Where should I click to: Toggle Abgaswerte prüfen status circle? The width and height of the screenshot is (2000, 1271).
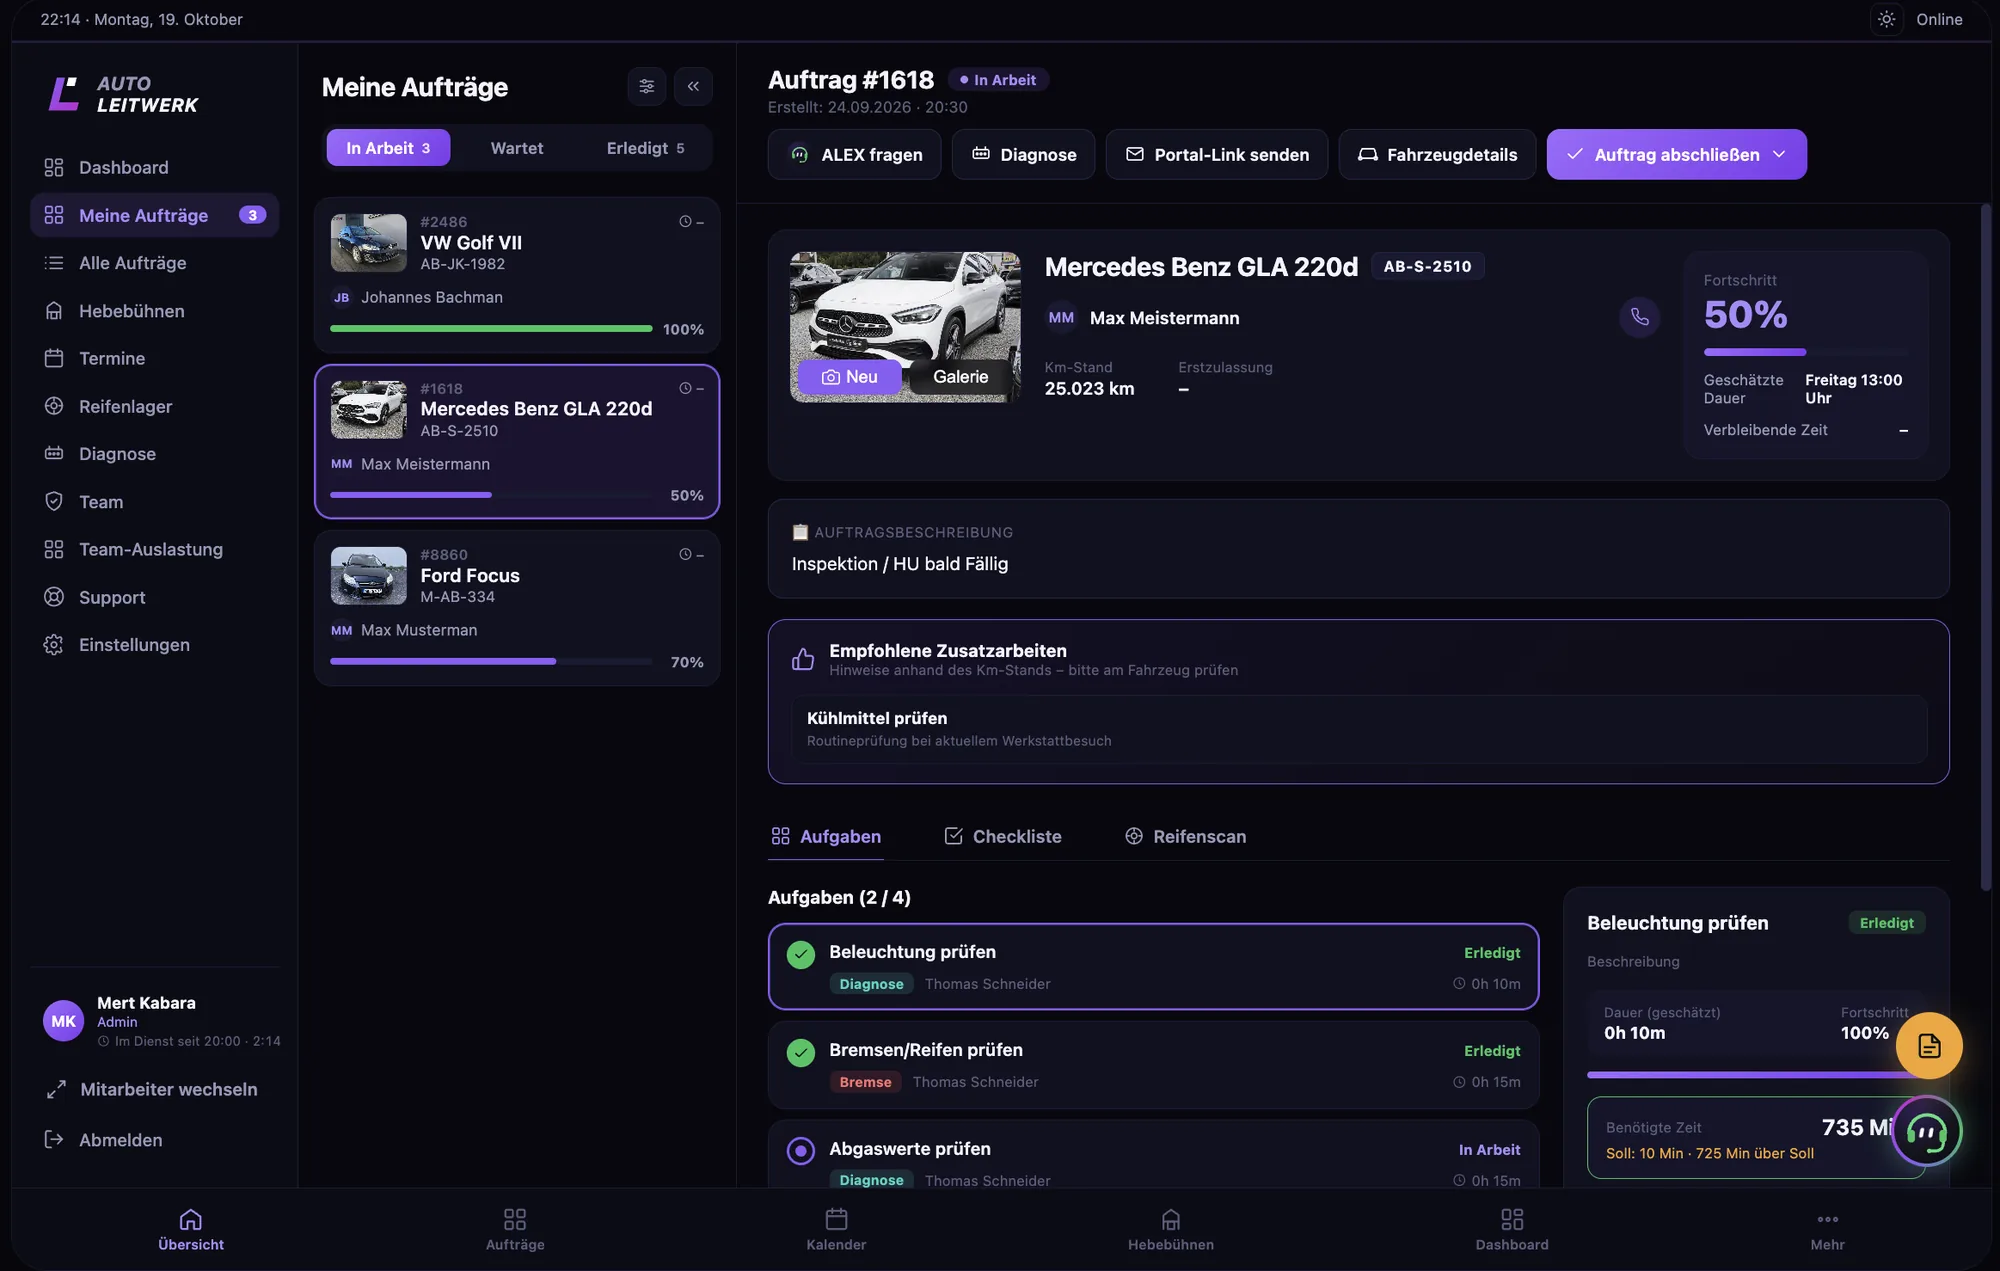[x=800, y=1151]
